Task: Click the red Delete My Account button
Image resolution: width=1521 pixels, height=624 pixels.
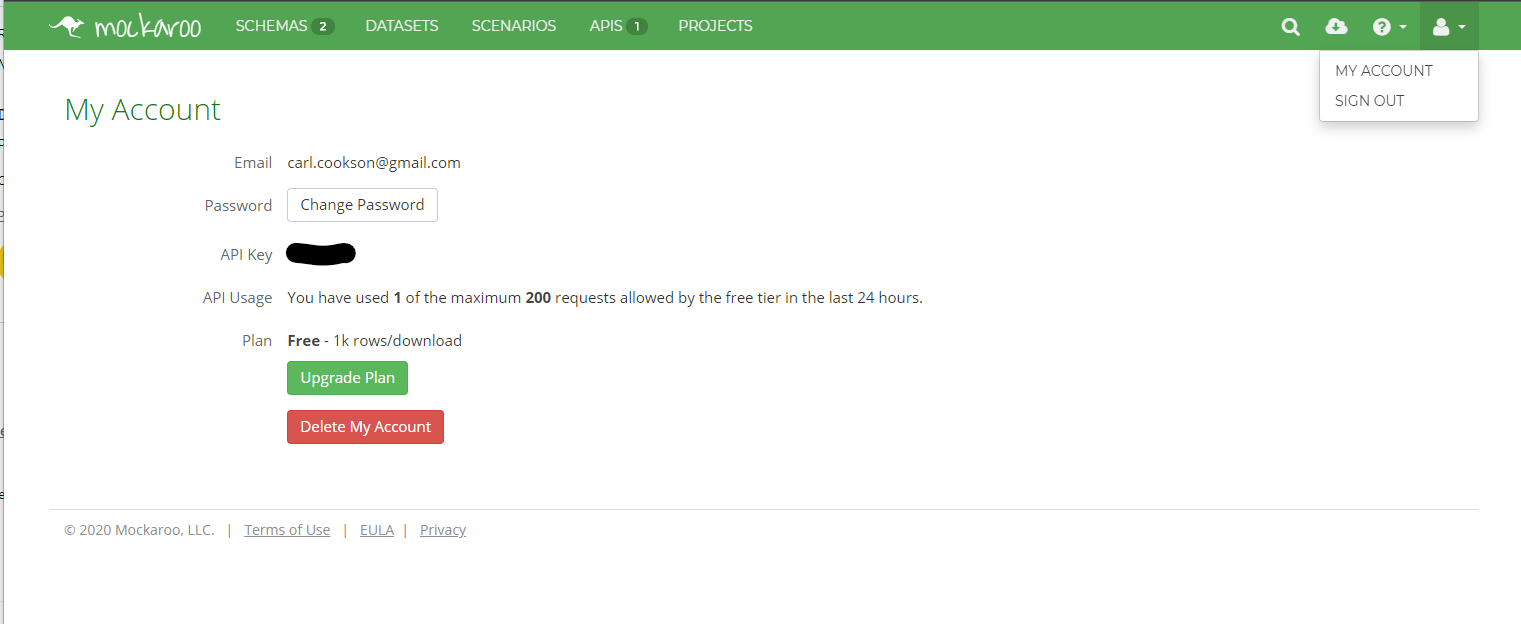Action: point(365,427)
